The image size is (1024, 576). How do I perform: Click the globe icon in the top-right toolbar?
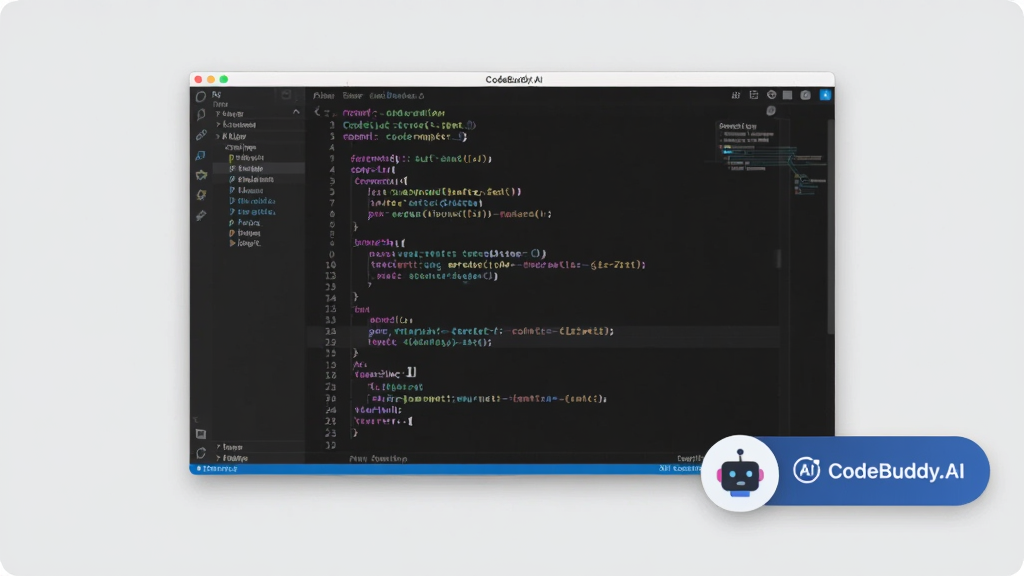771,95
